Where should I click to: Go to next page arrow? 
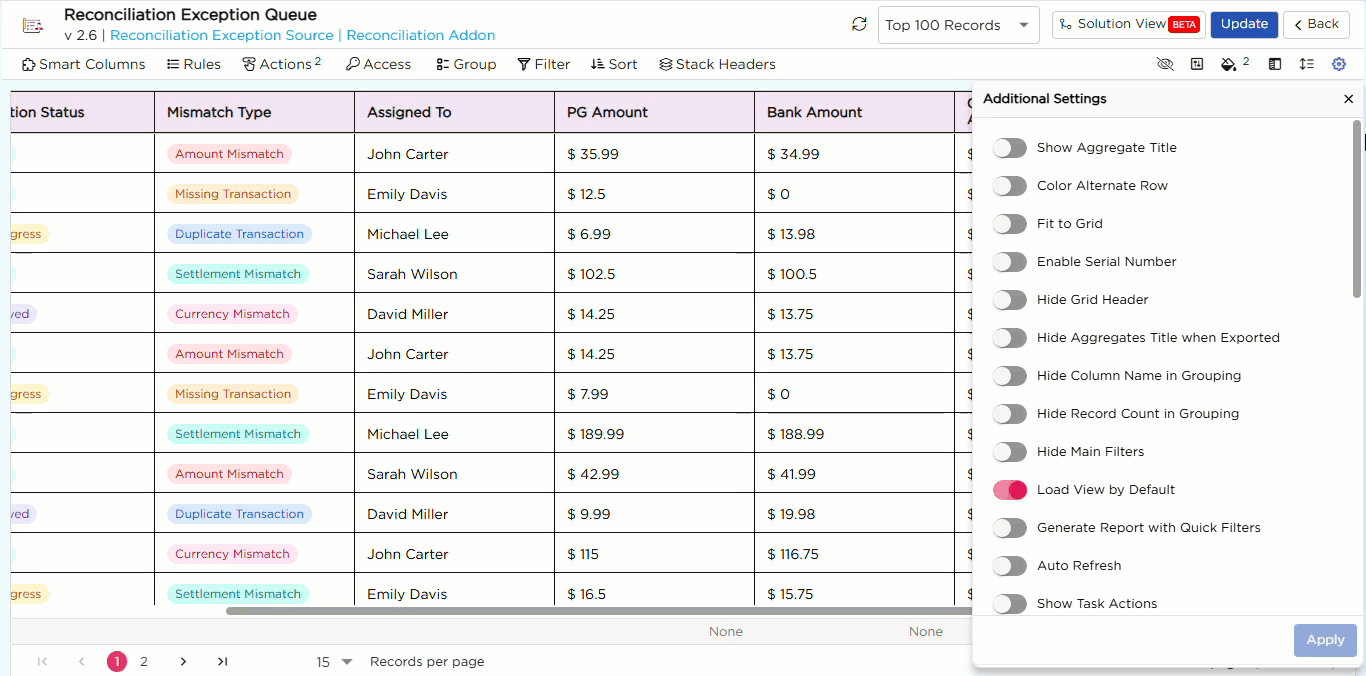click(183, 661)
